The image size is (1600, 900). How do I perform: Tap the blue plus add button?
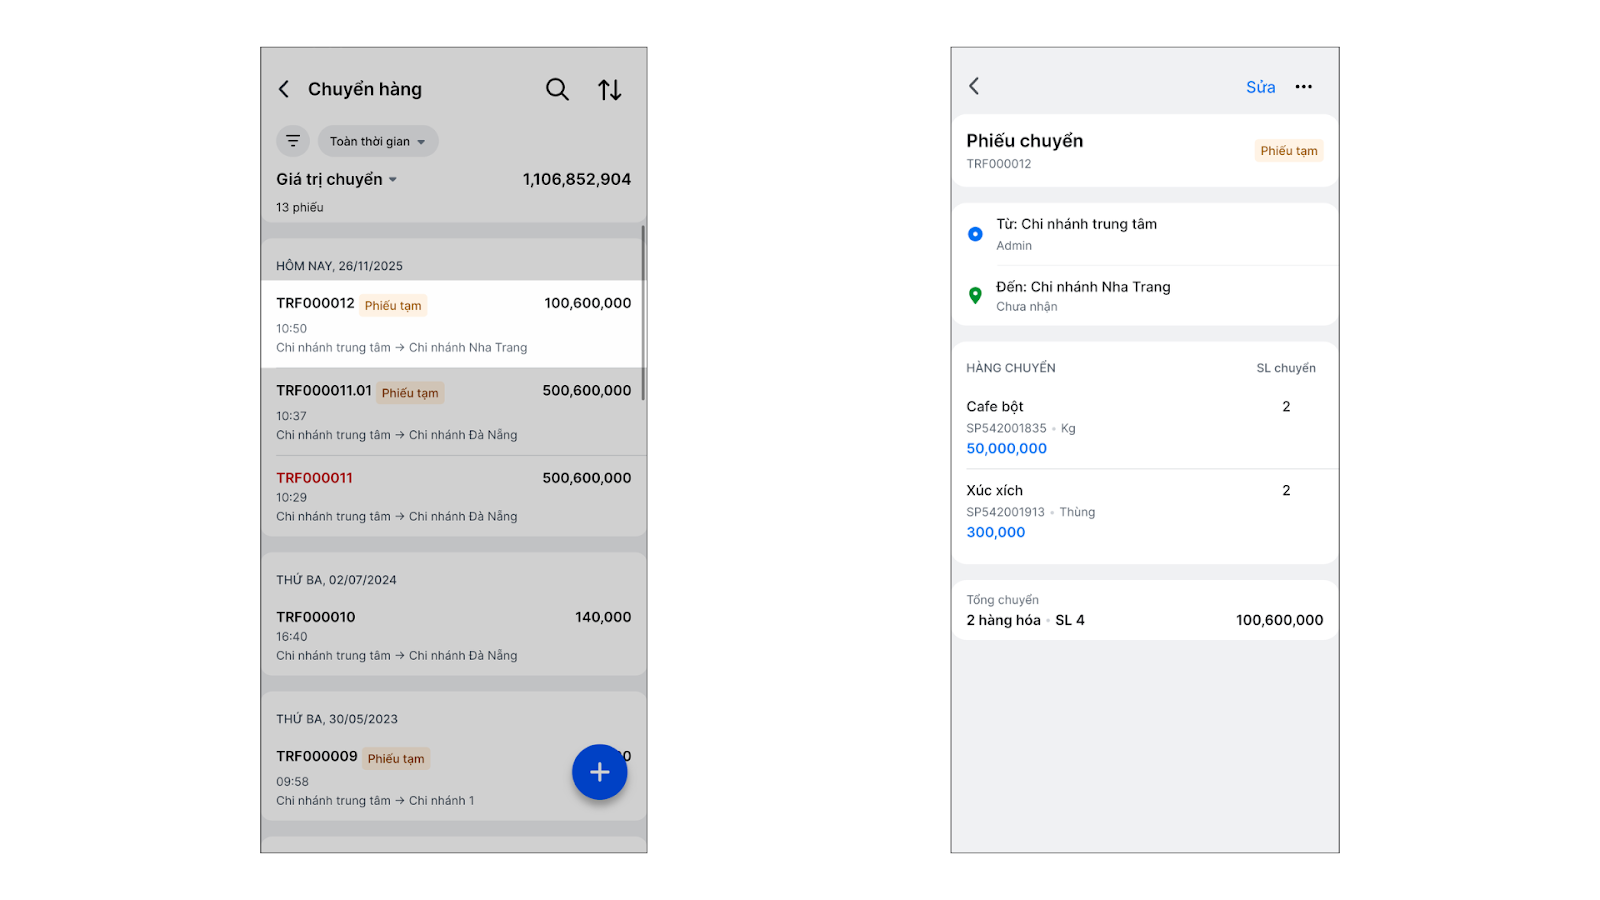(x=599, y=772)
